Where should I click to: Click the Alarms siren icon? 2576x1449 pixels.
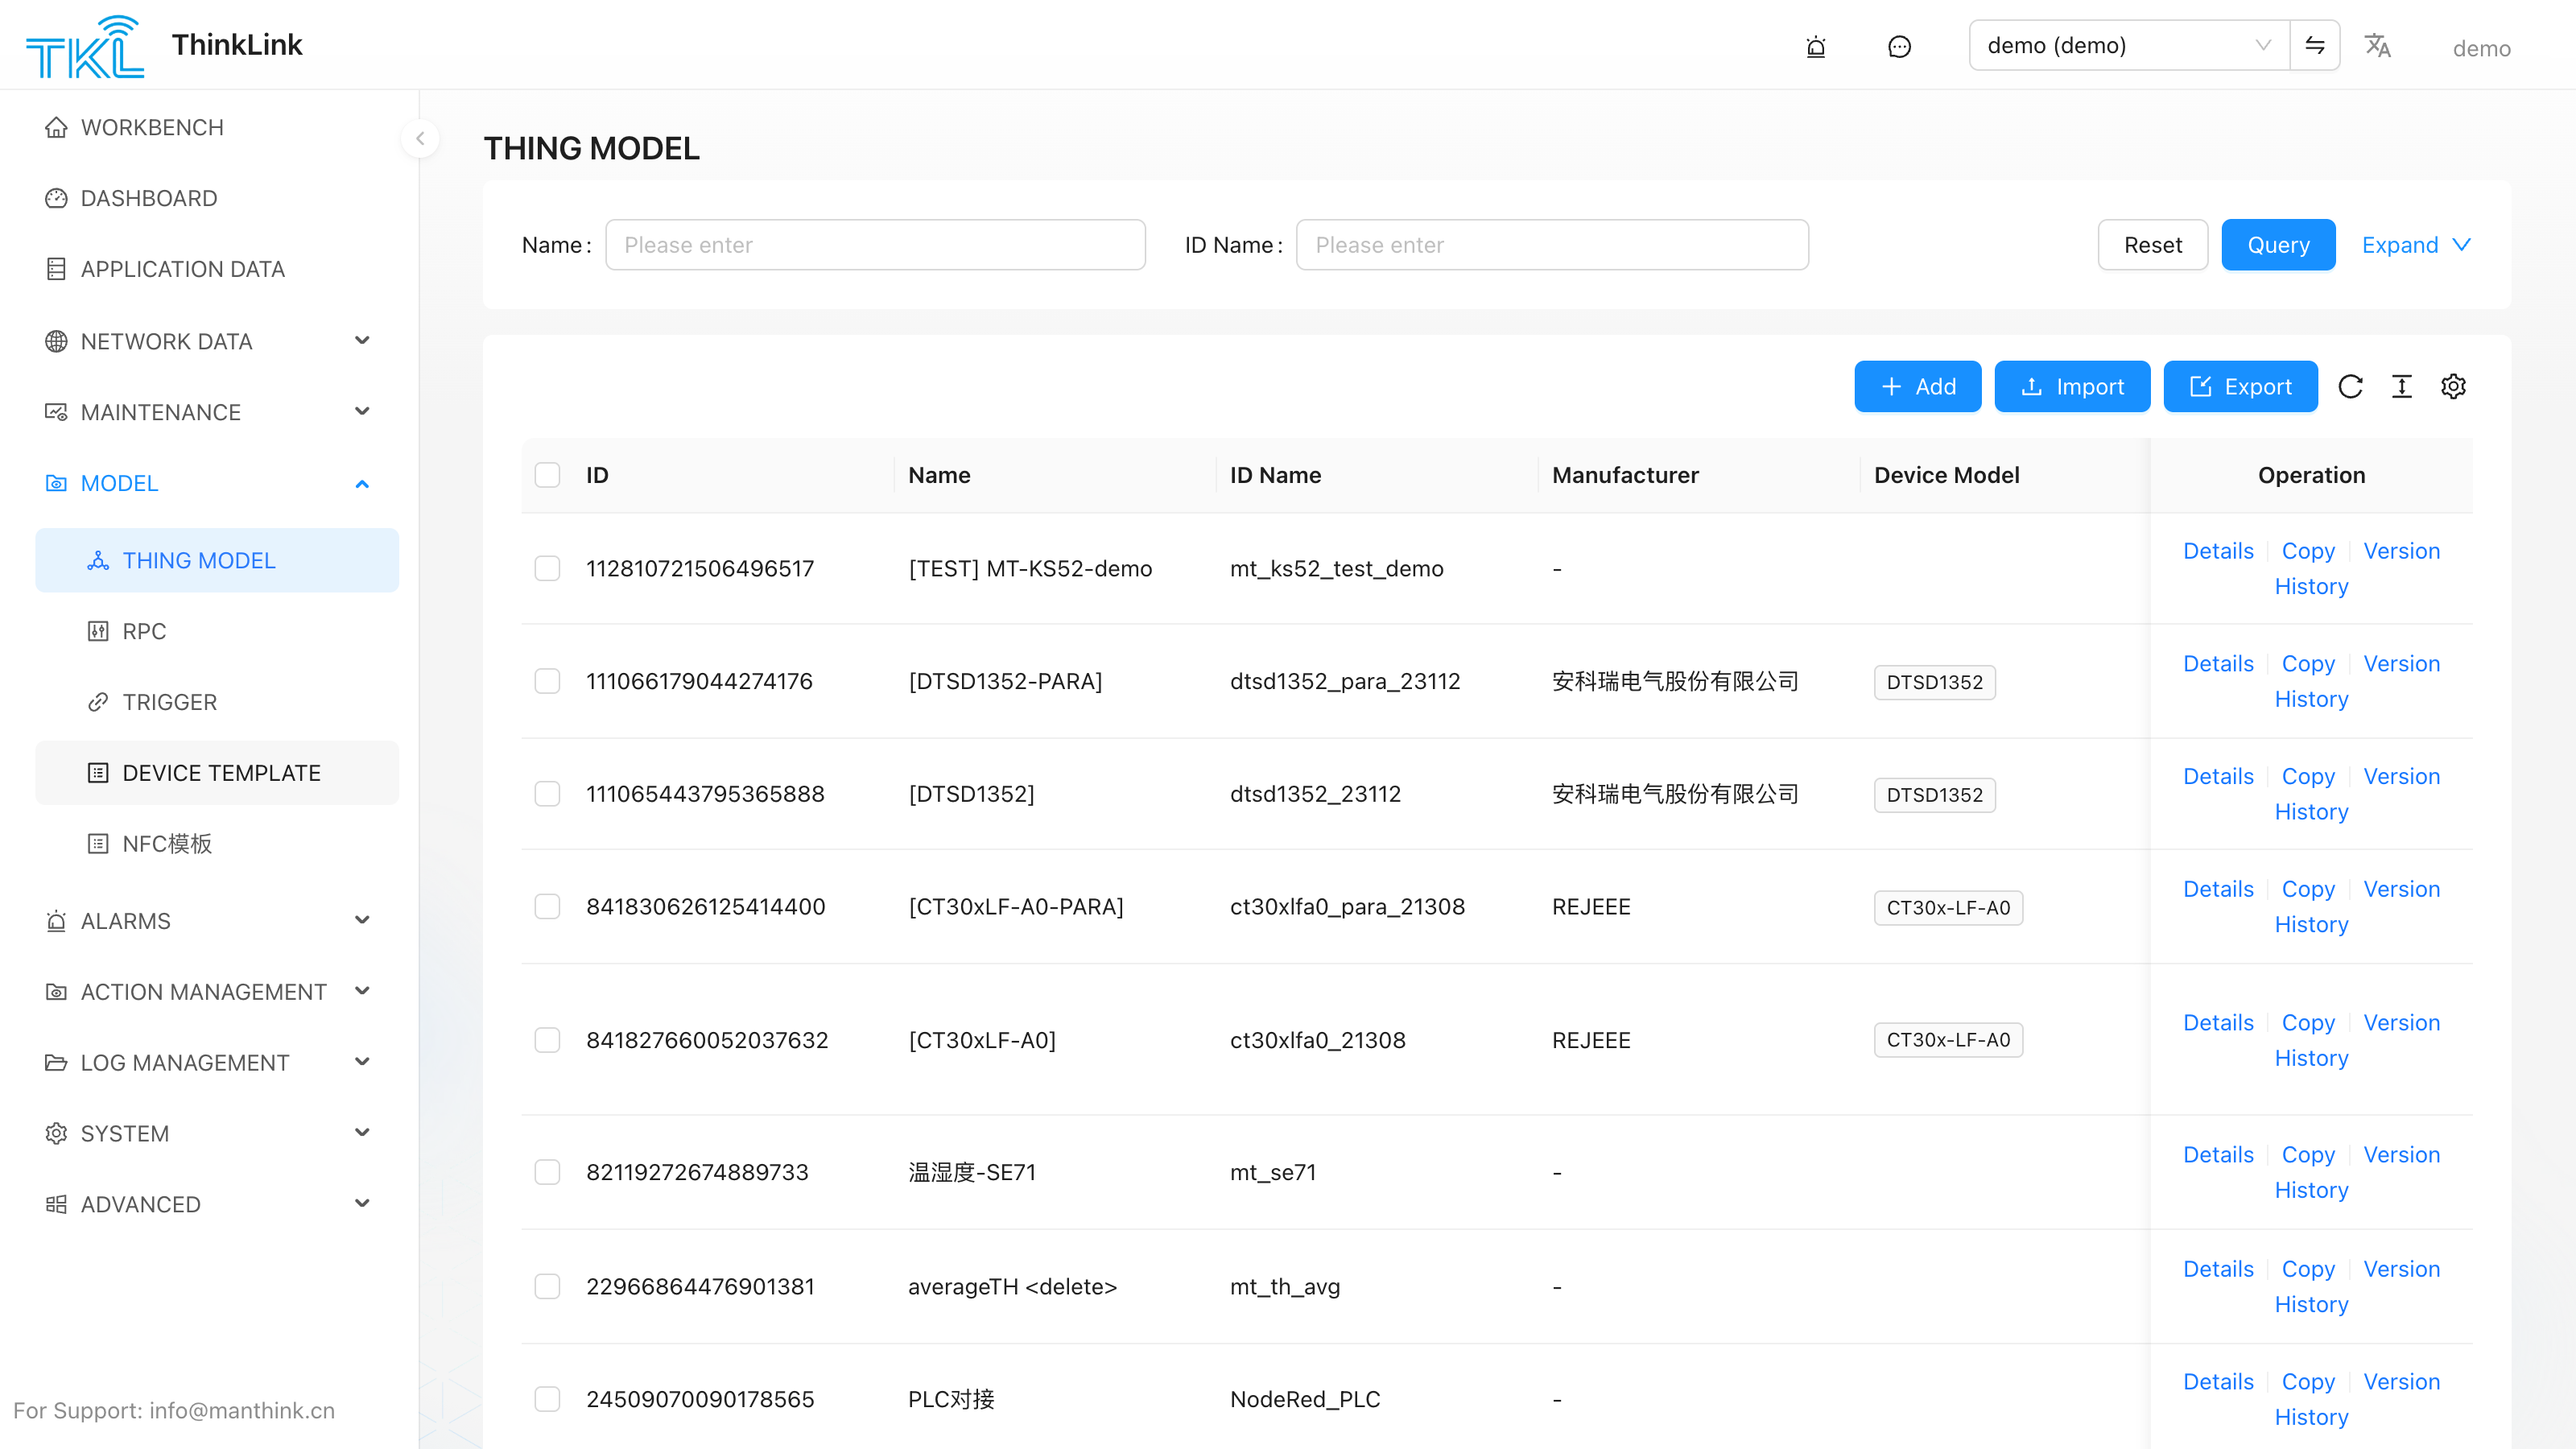point(56,921)
